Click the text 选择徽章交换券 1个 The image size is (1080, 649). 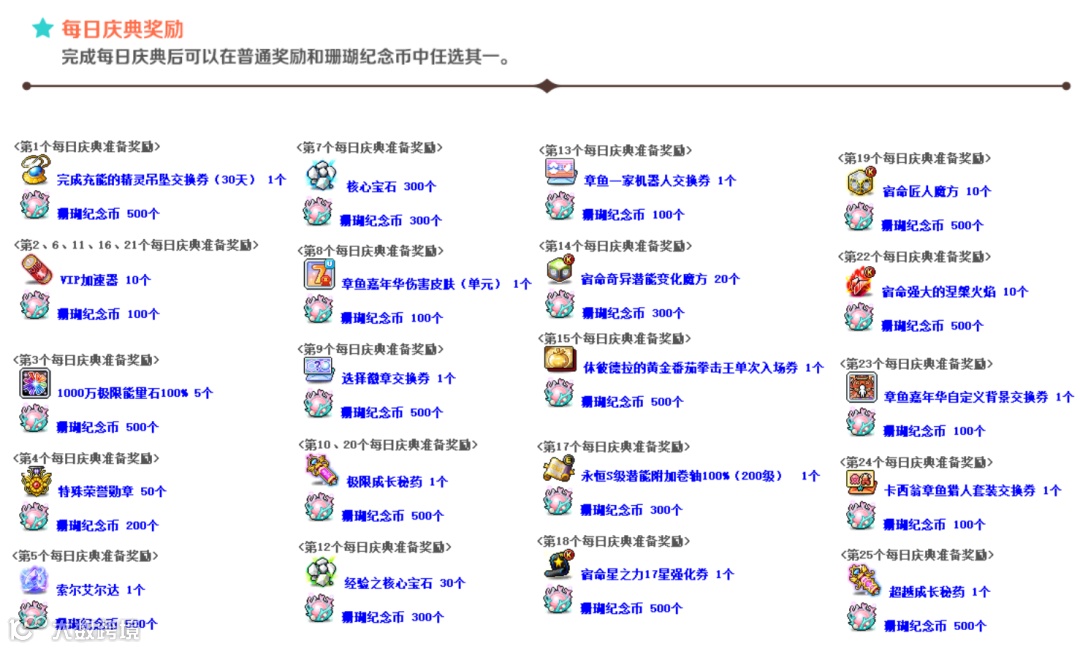(399, 378)
